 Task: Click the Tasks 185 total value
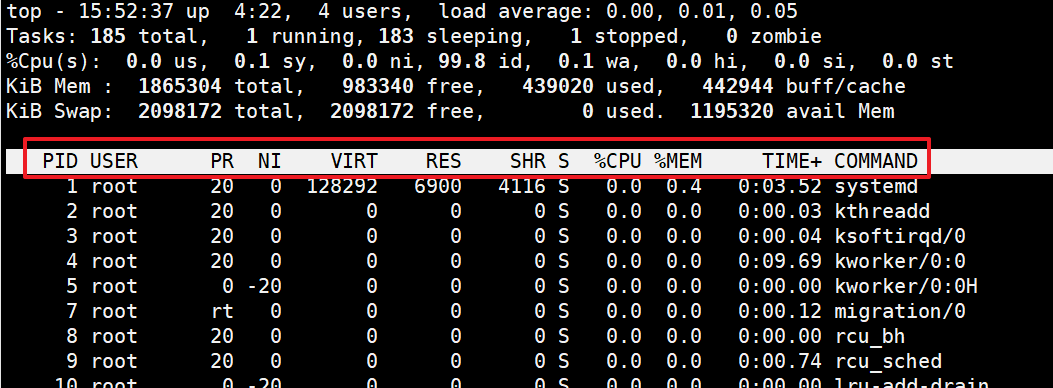[x=107, y=36]
